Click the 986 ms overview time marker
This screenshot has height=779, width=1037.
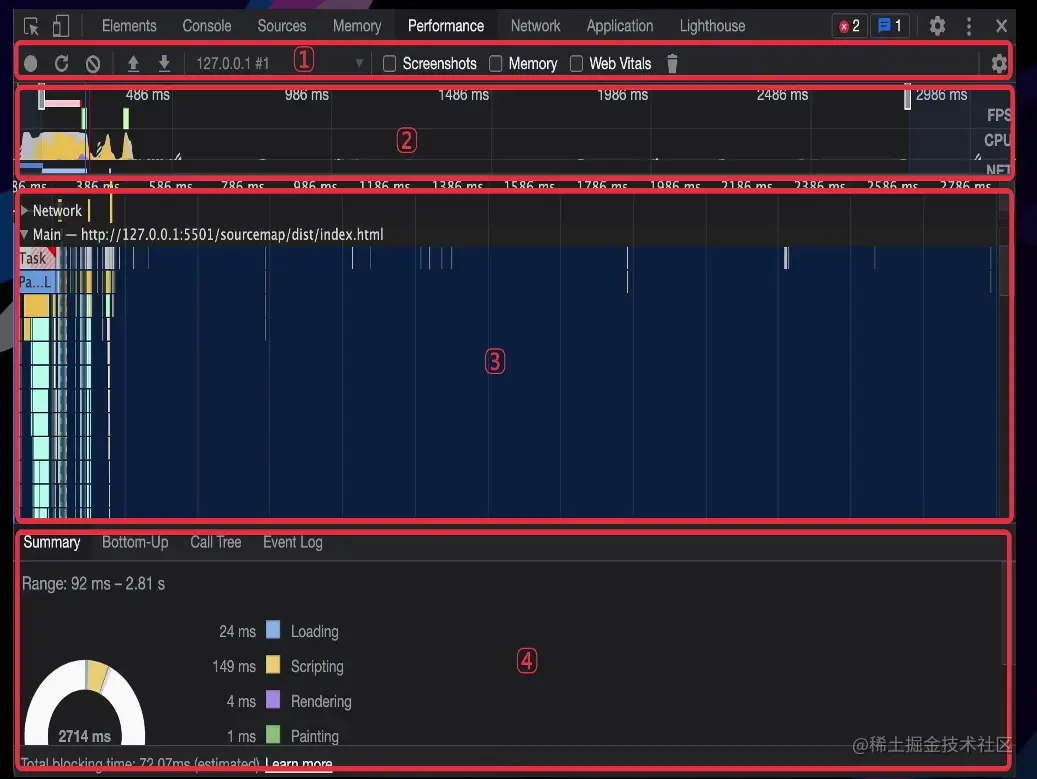tap(306, 95)
